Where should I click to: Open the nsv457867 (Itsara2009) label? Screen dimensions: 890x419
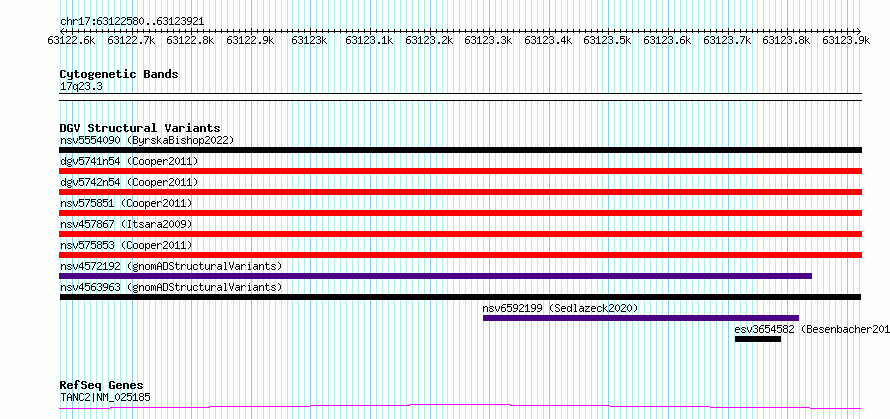coord(126,224)
